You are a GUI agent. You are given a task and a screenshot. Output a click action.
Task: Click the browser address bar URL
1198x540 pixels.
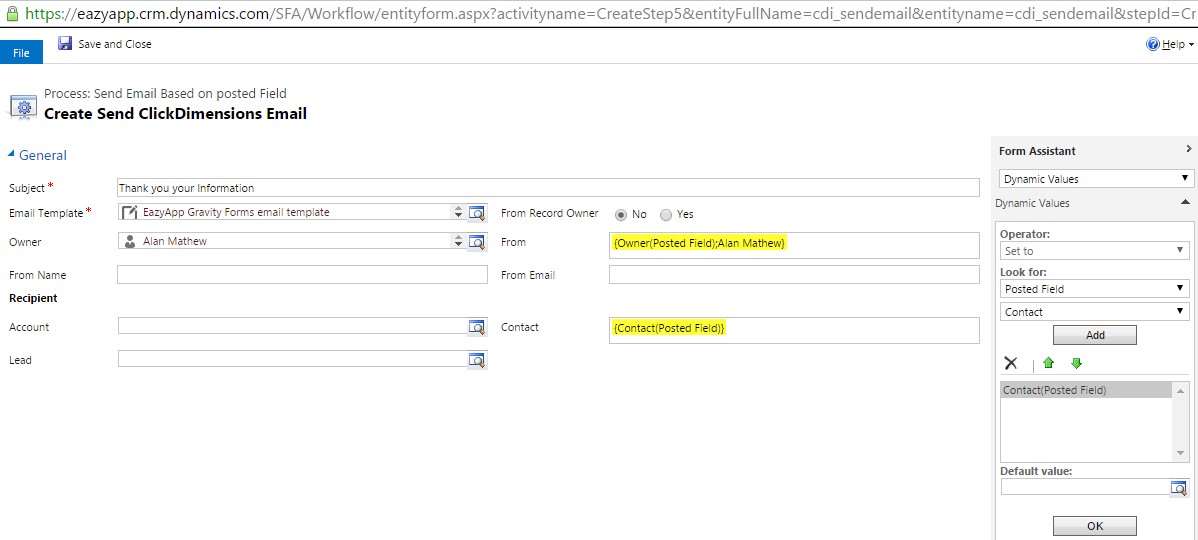(611, 13)
